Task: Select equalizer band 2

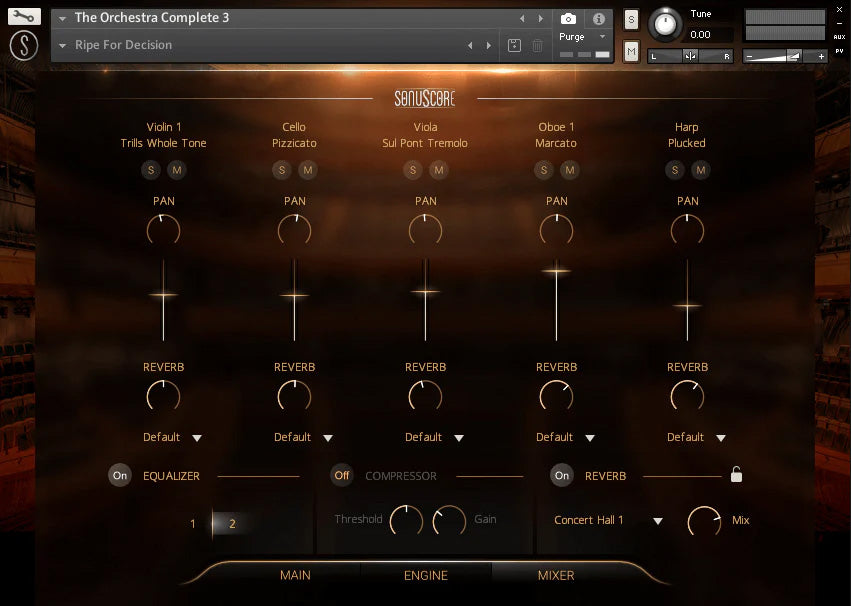Action: (232, 524)
